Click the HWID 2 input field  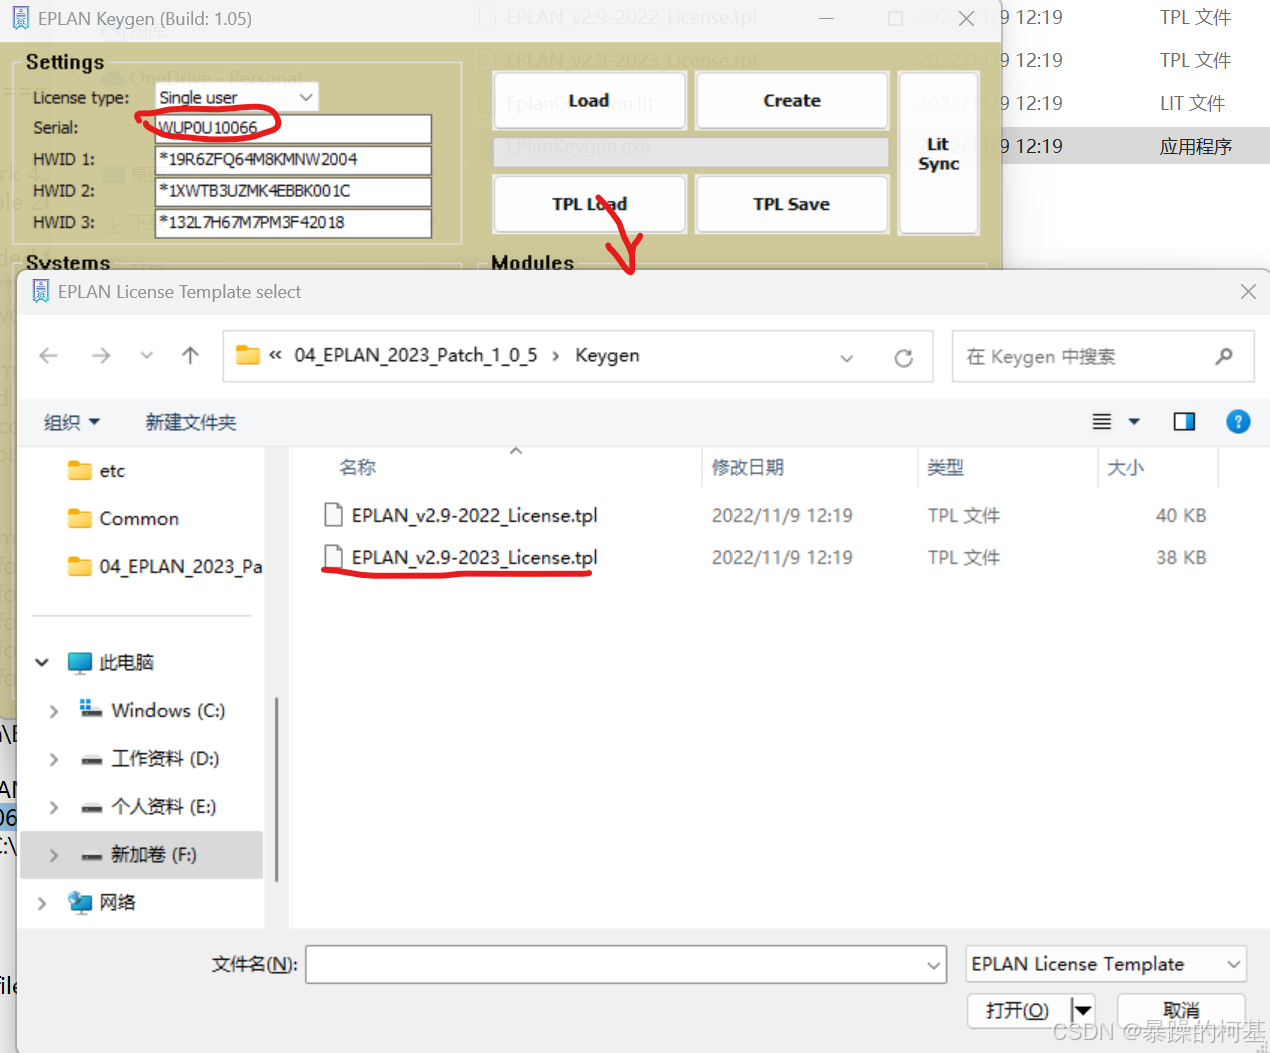293,191
